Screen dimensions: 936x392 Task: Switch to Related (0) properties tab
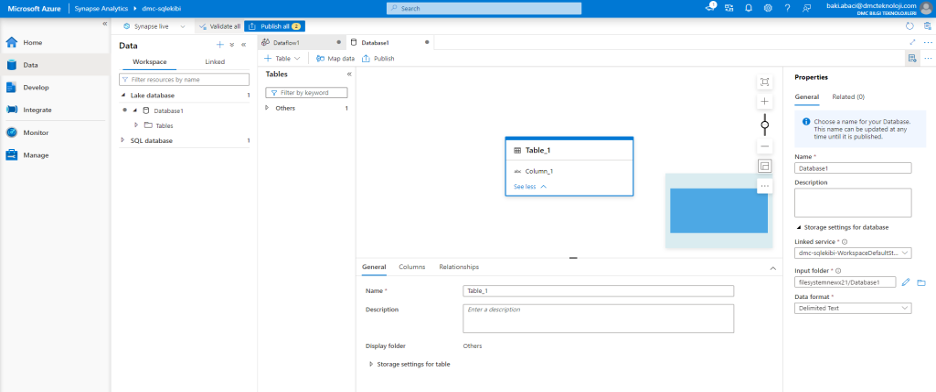849,97
